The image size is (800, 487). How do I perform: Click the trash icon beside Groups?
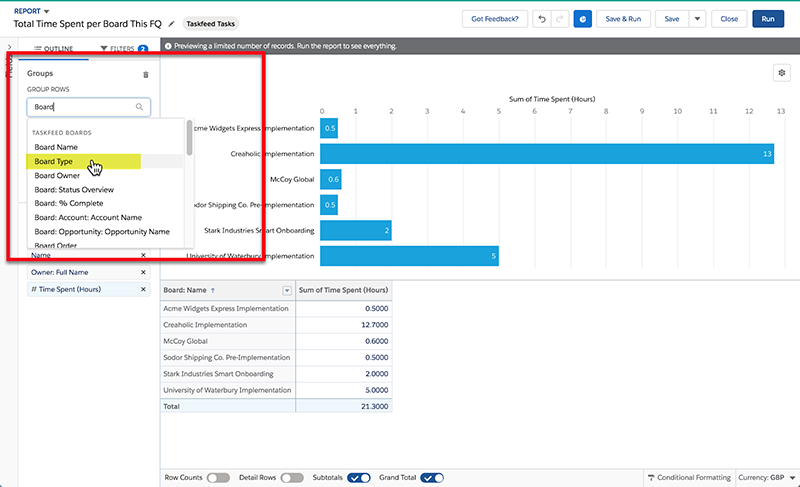pyautogui.click(x=146, y=74)
